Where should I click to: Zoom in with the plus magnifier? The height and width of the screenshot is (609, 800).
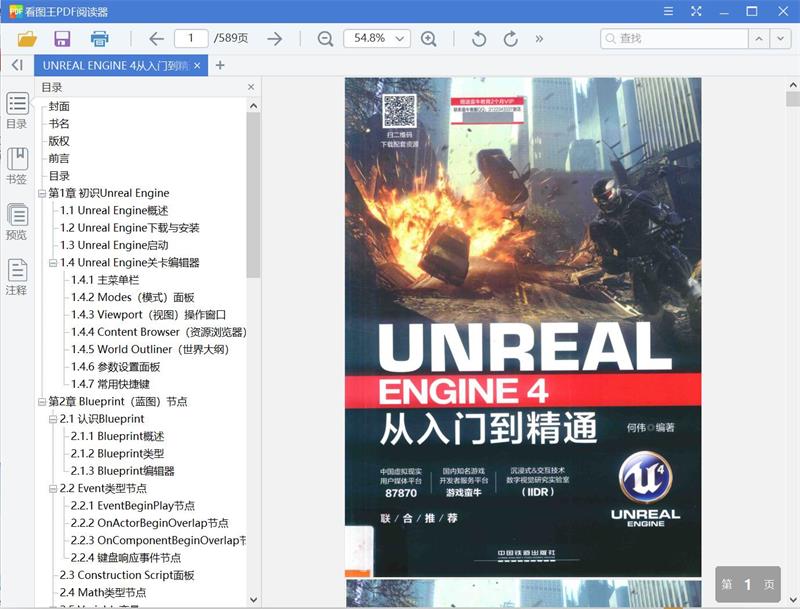[x=429, y=39]
